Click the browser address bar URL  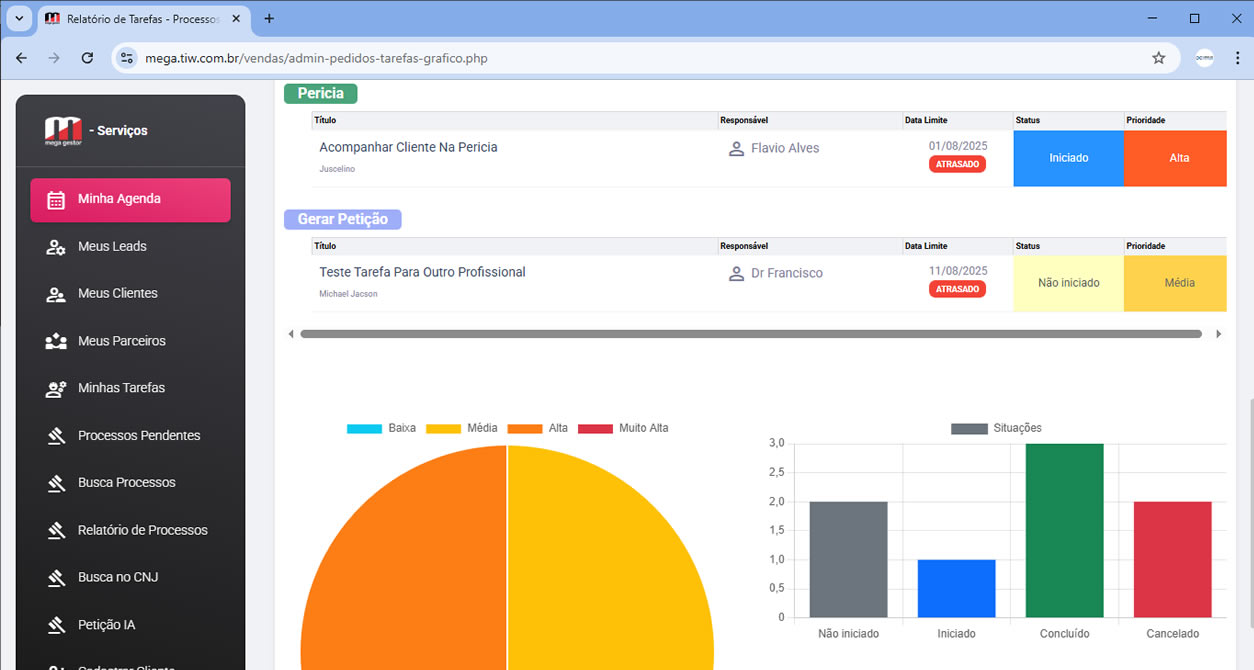(x=316, y=58)
